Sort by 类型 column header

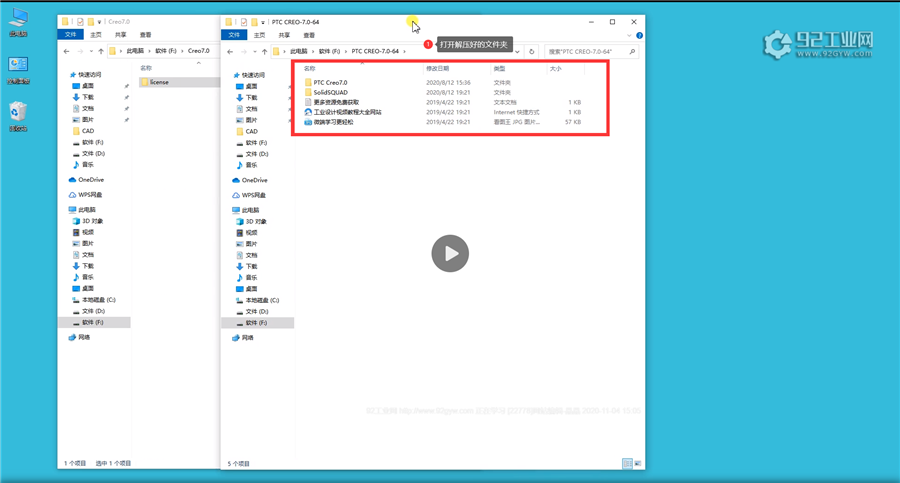pos(499,69)
